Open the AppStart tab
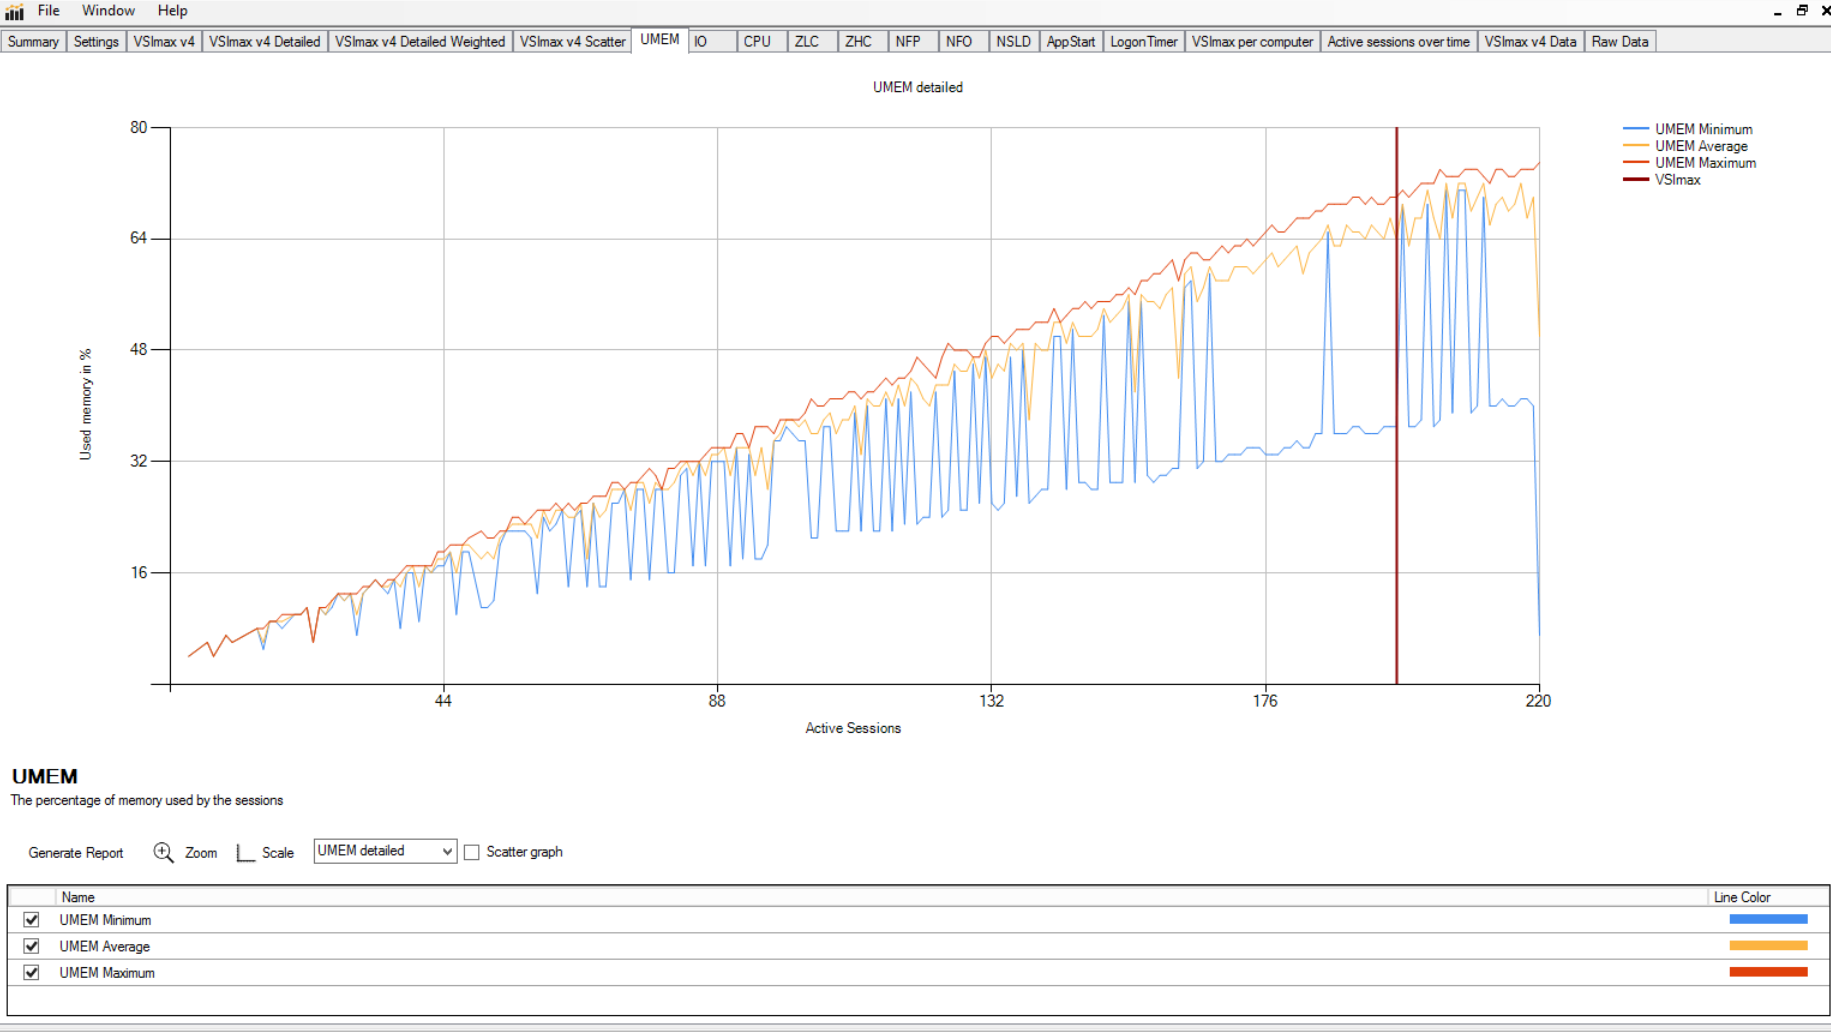Screen dimensions: 1831x1033 pyautogui.click(x=1071, y=42)
